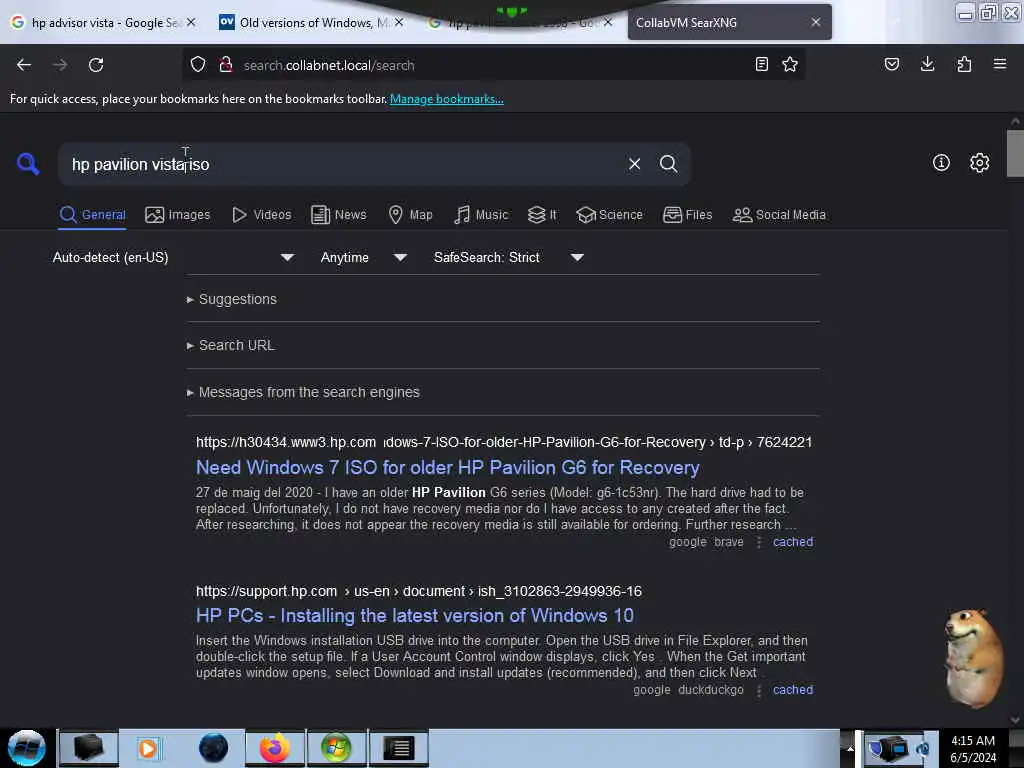Click the taskbar clock showing 4:15 AM
This screenshot has width=1024, height=768.
[973, 748]
